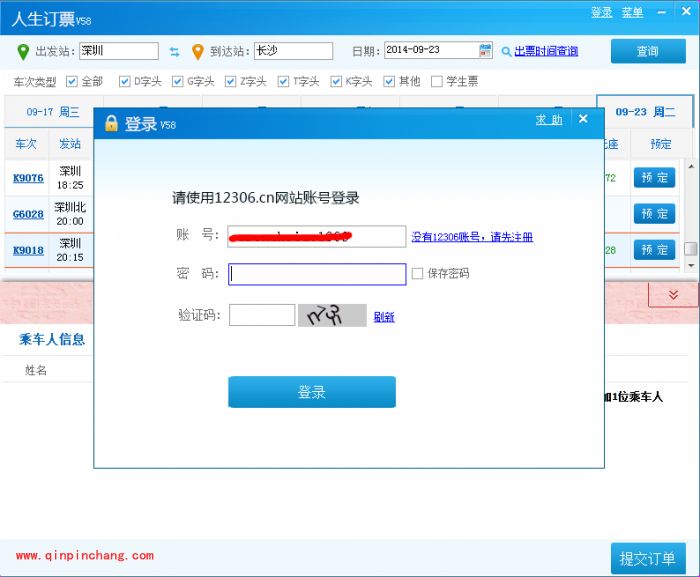The image size is (700, 577).
Task: Open the 菜单 menu in title bar
Action: [633, 12]
